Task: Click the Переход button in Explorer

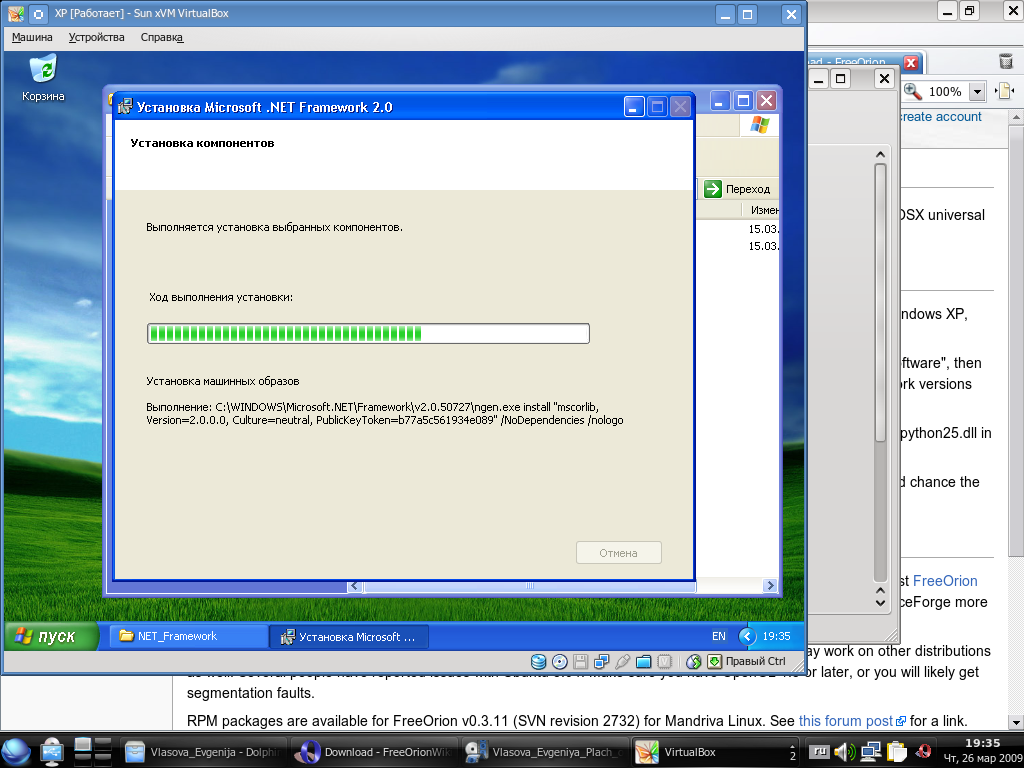Action: click(x=738, y=189)
